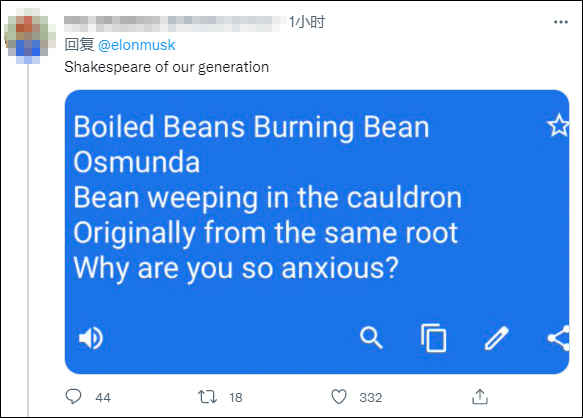Click the speaker listen icon in image
583x418 pixels.
91,338
